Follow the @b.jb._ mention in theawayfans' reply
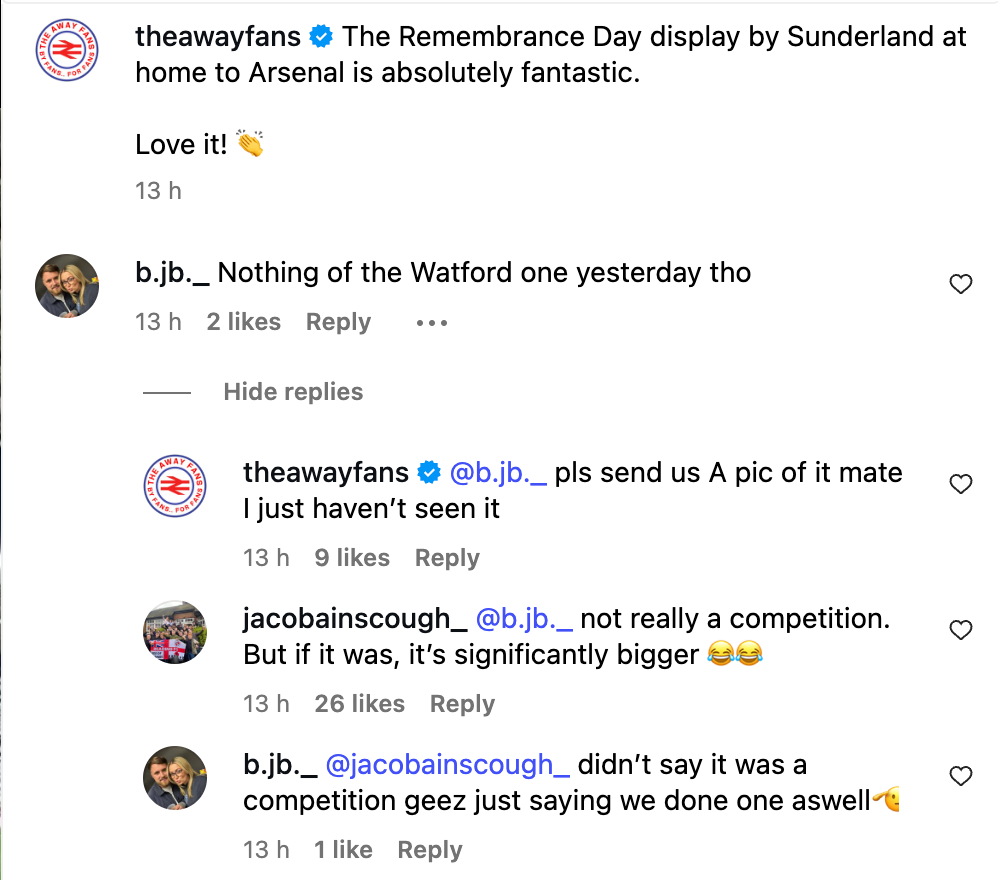The image size is (998, 880). (497, 473)
